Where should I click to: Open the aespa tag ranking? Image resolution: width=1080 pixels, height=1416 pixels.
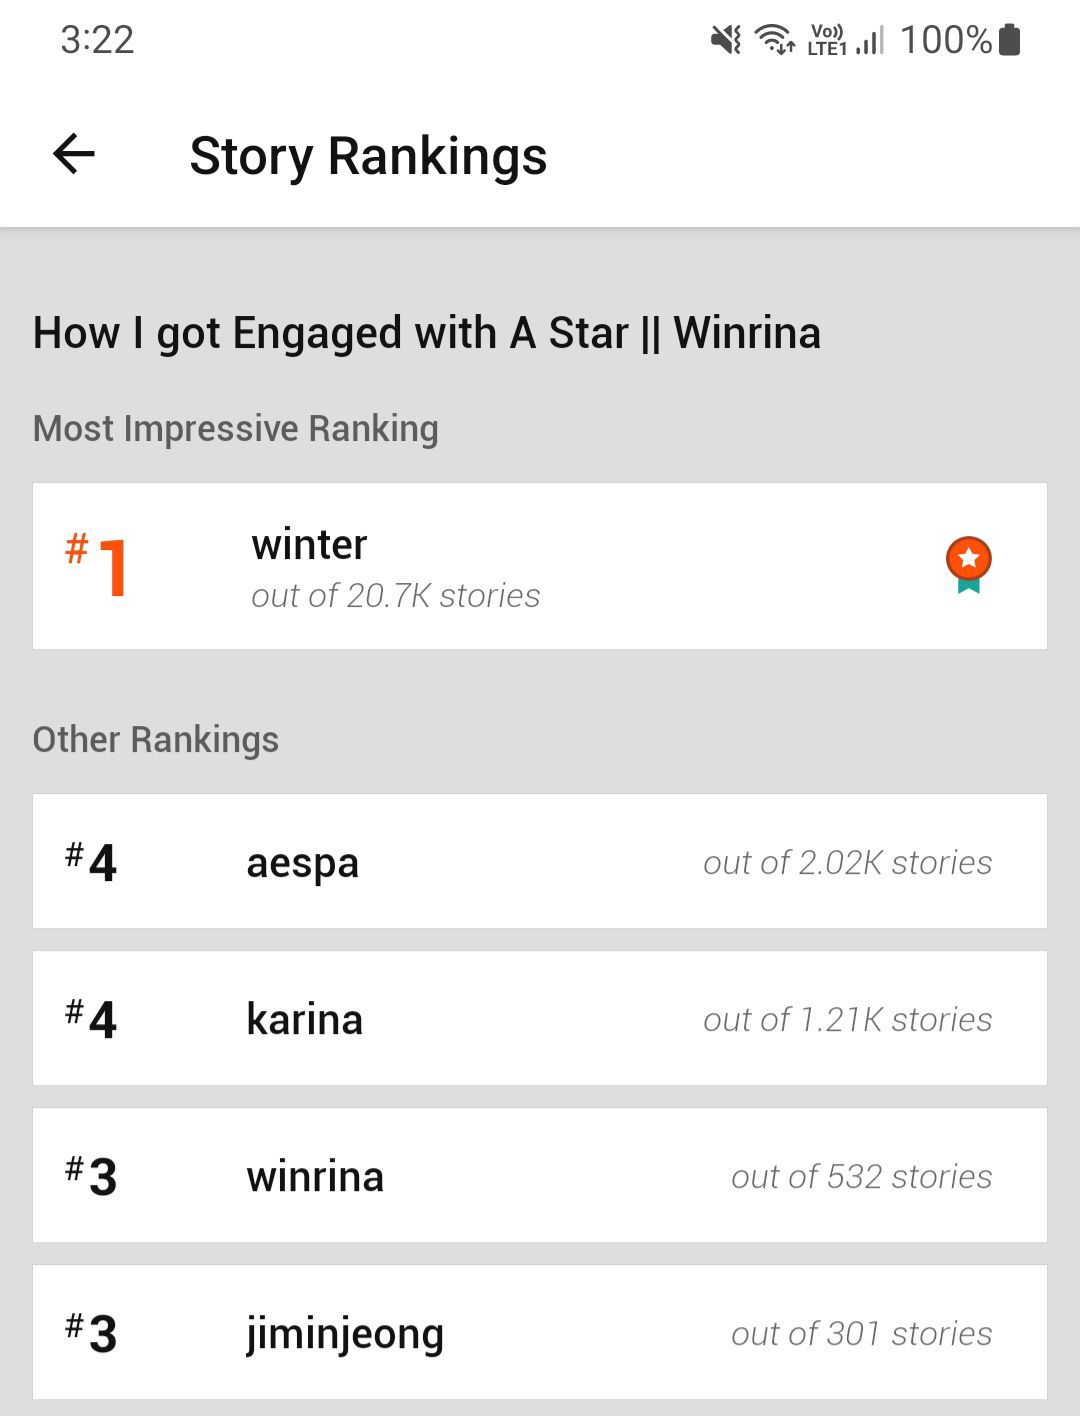click(540, 861)
